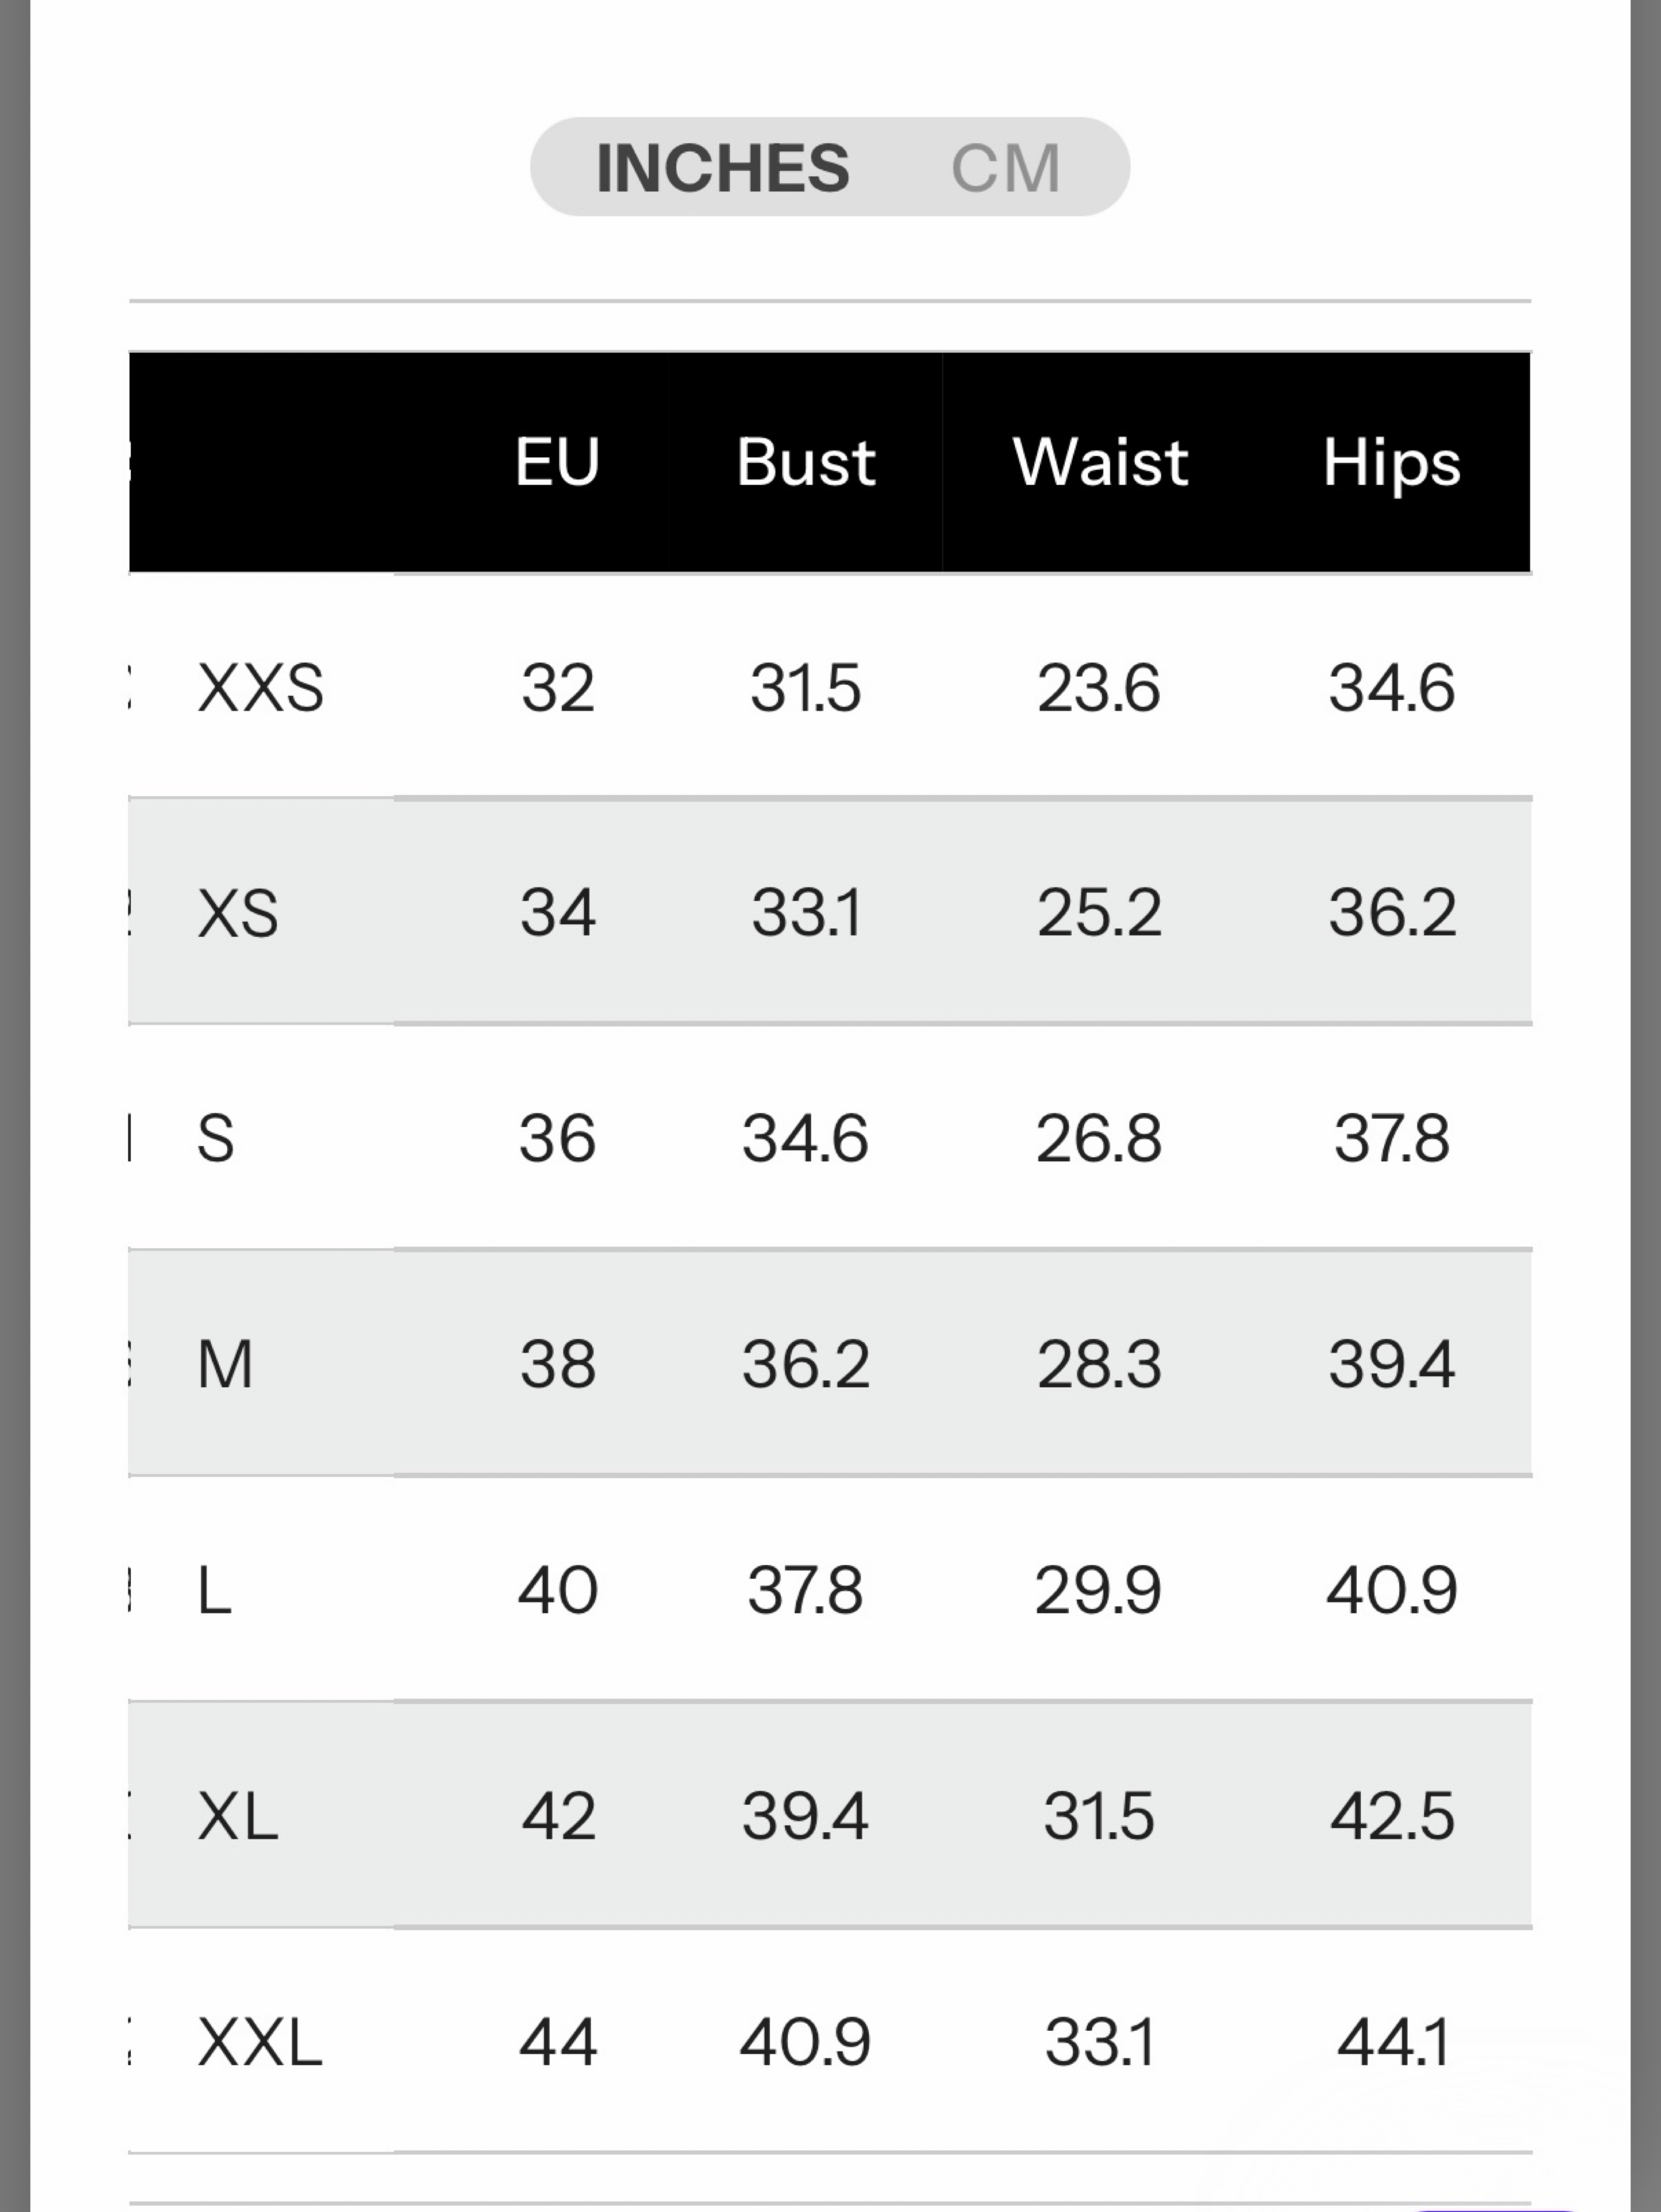This screenshot has height=2212, width=1661.
Task: Select the S size row label
Action: pyautogui.click(x=215, y=1138)
